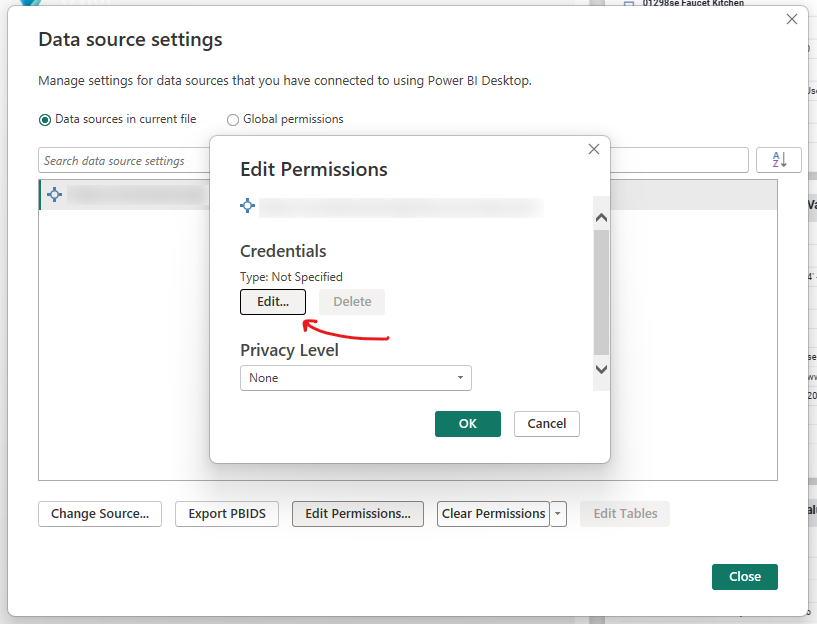817x624 pixels.
Task: Click Edit... under Credentials
Action: coord(273,302)
